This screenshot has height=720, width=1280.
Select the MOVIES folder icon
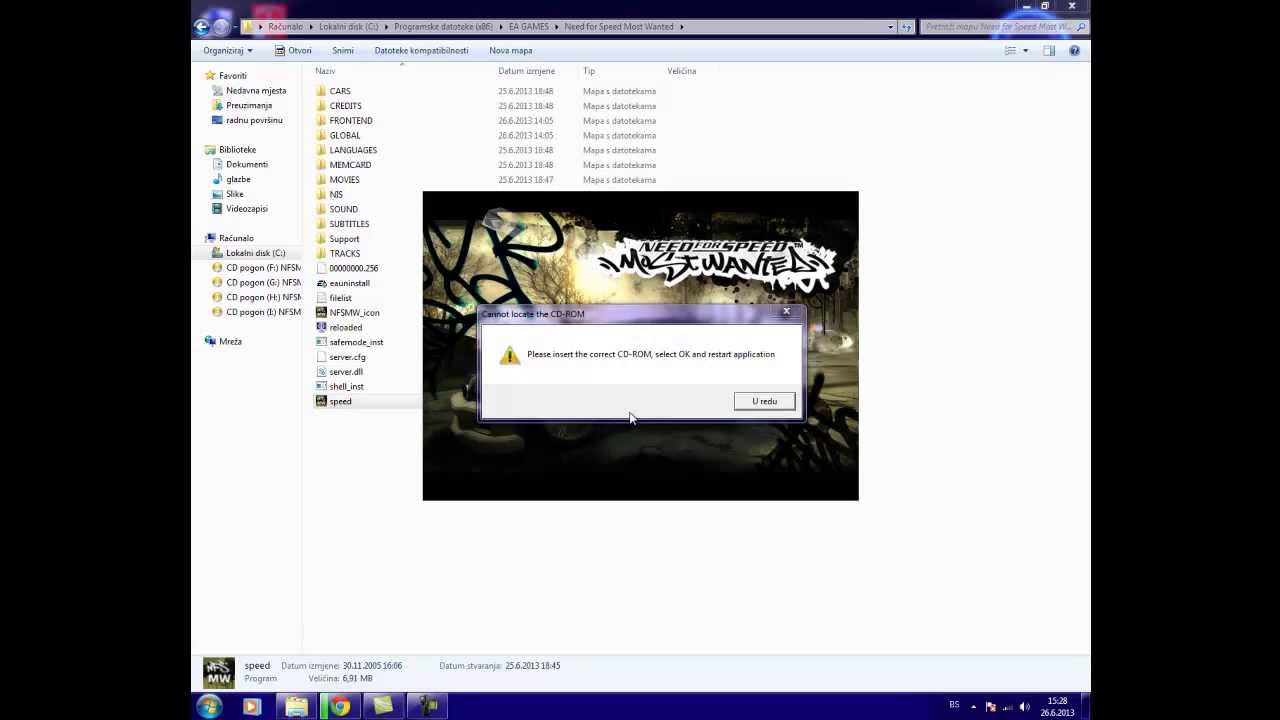coord(321,180)
